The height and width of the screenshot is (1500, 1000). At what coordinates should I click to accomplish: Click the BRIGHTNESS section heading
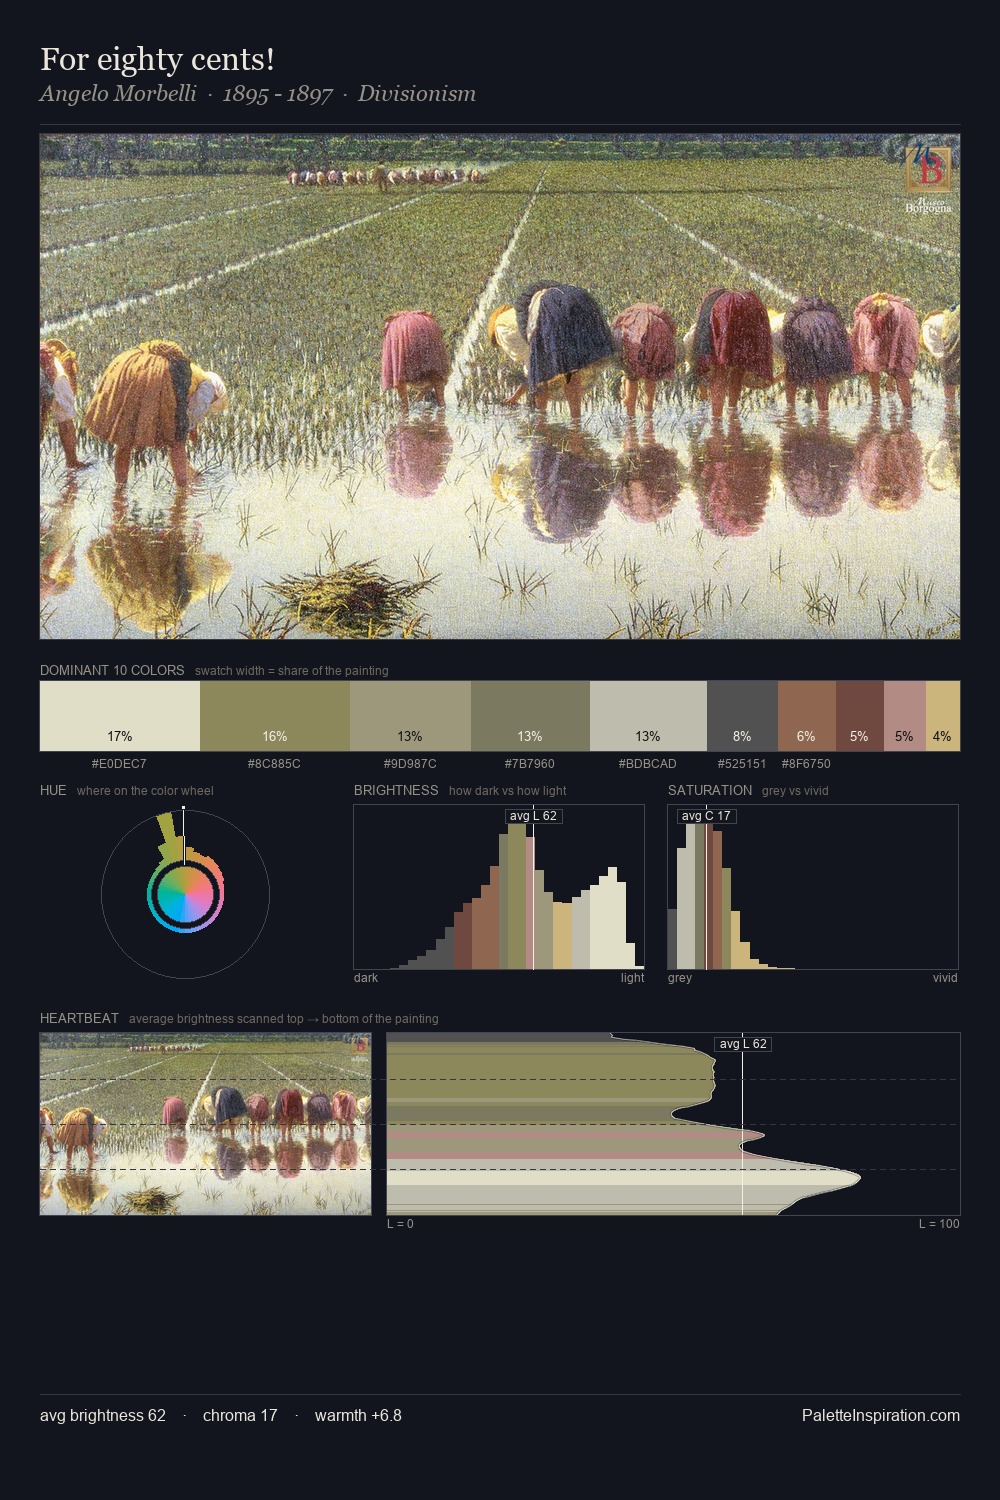[x=396, y=790]
